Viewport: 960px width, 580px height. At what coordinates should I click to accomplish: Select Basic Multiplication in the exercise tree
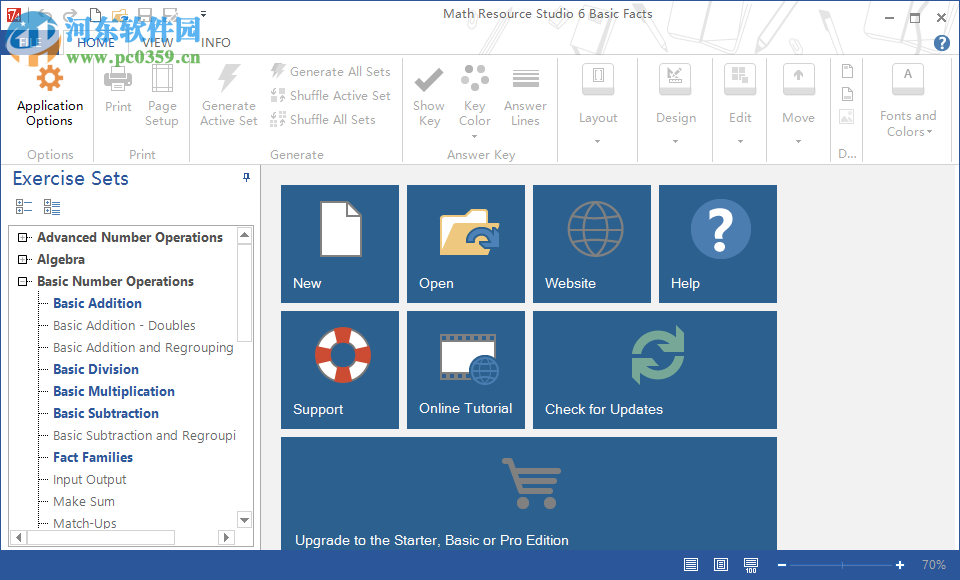113,391
